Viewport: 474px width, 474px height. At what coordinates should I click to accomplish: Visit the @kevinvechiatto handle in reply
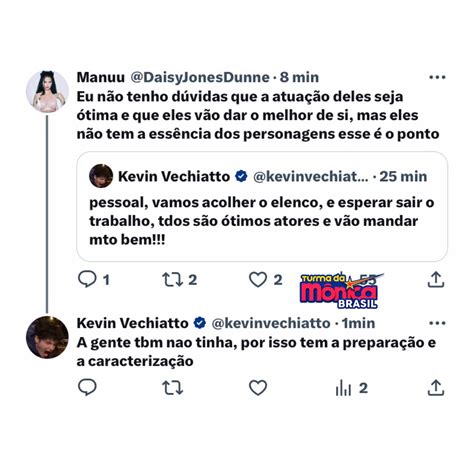271,323
